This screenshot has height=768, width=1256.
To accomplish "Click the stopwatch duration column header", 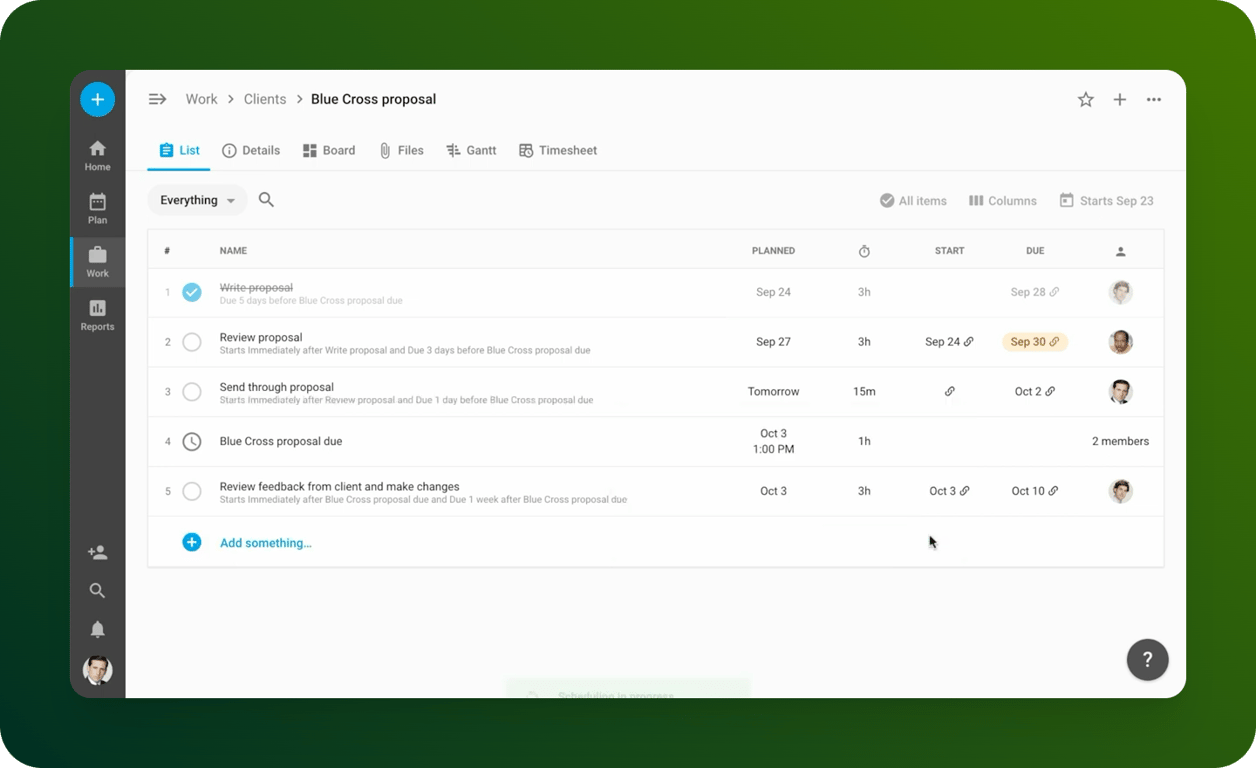I will (x=864, y=251).
